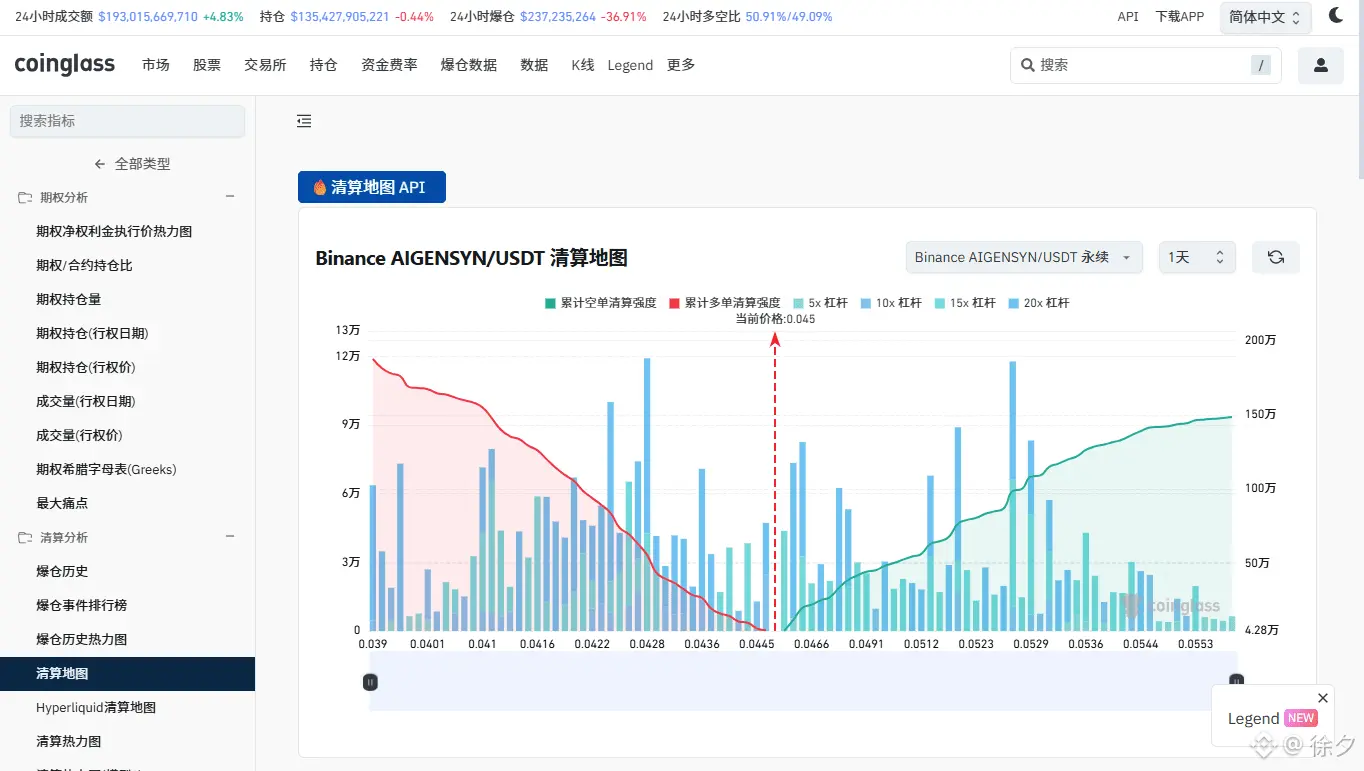Open the 简体中文 language dropdown
Viewport: 1364px width, 771px height.
1265,17
